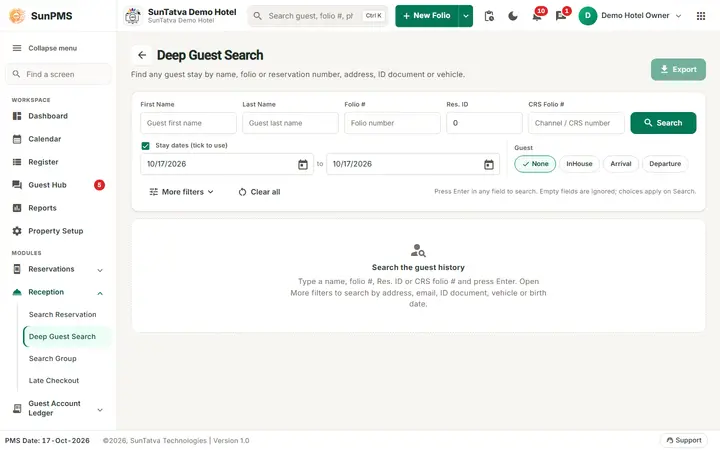This screenshot has height=450, width=720.
Task: Click the back arrow beside Deep Guest Search
Action: (142, 55)
